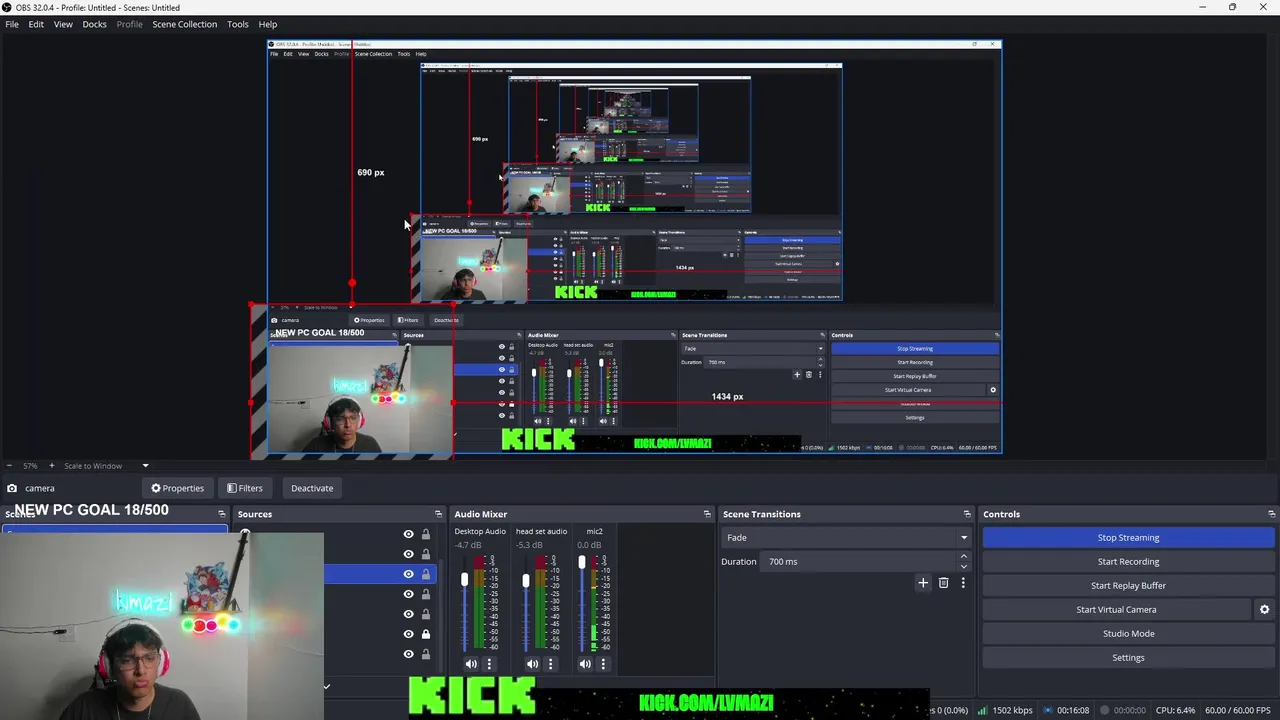Click the 1502 kbps bitrate text

pyautogui.click(x=1013, y=711)
